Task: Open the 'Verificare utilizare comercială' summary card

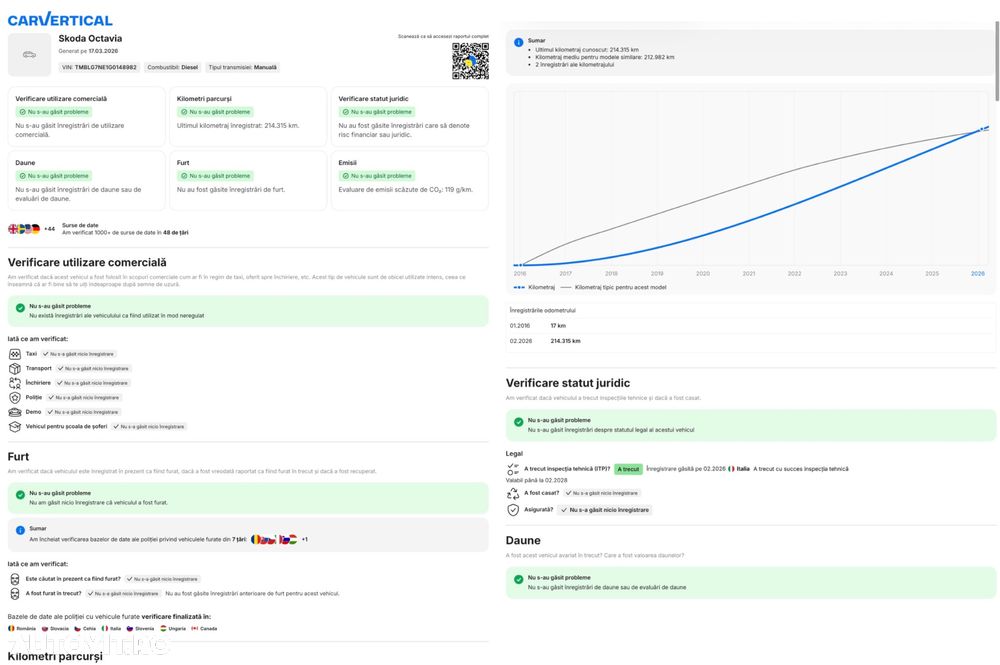Action: pyautogui.click(x=87, y=117)
